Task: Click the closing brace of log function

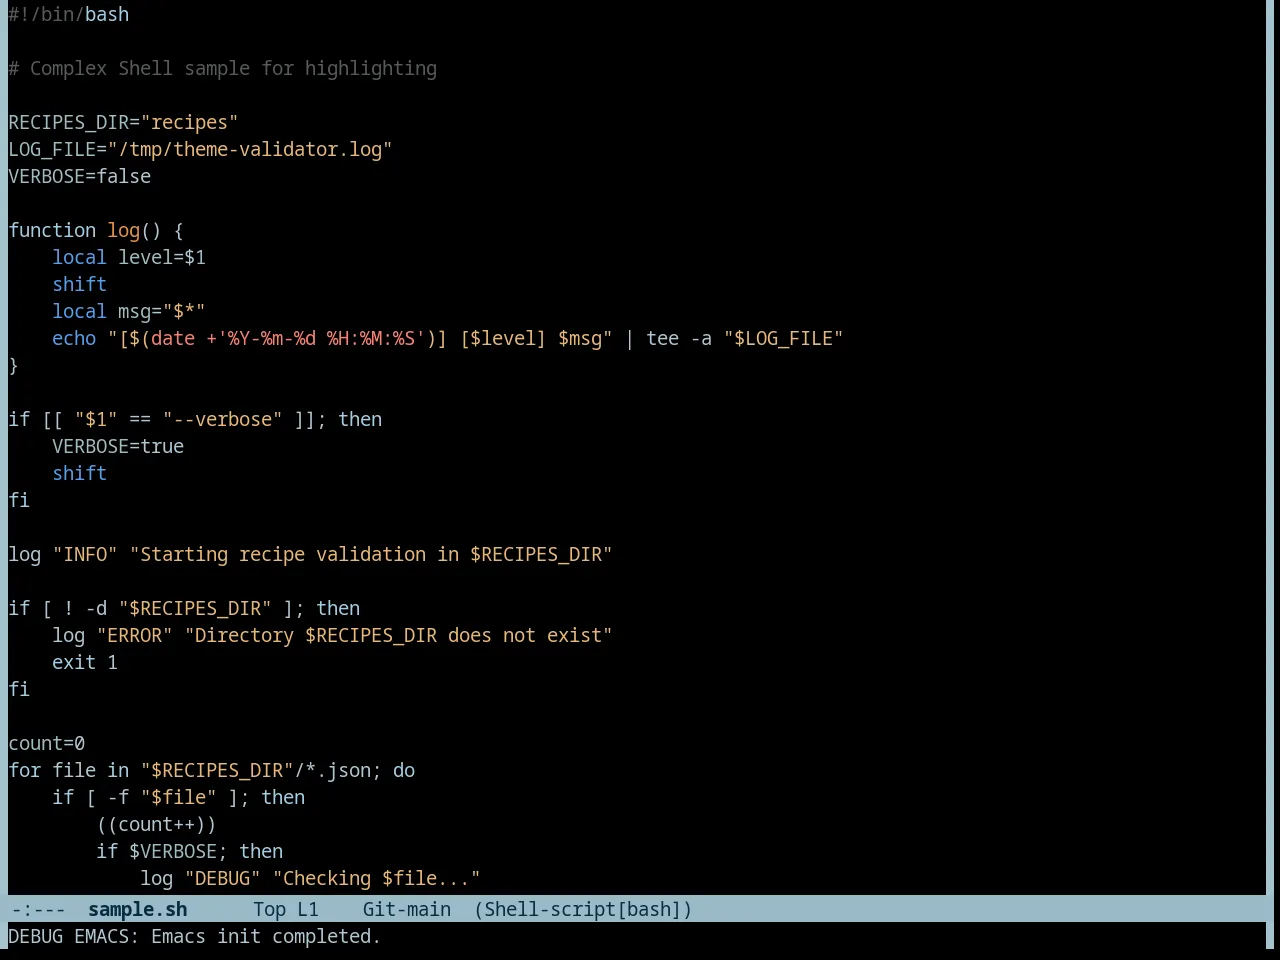Action: click(x=13, y=365)
